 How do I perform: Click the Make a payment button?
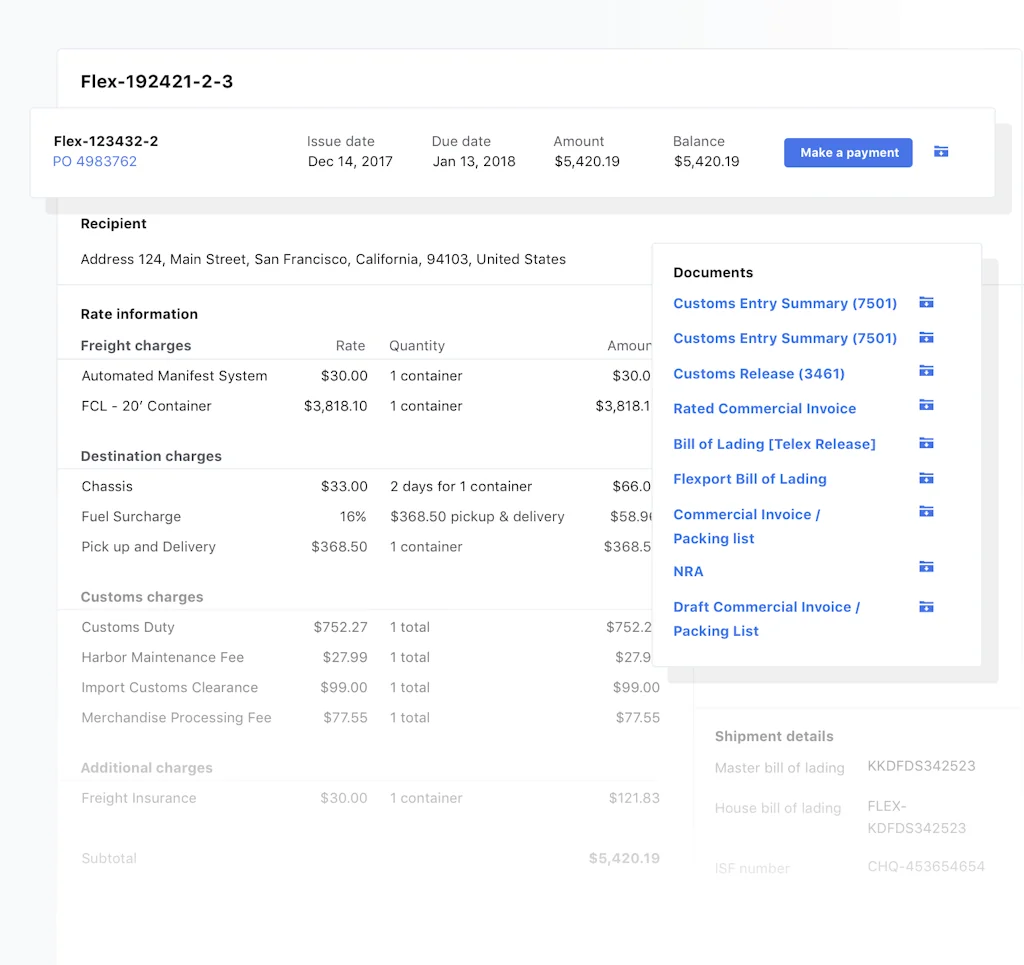tap(847, 152)
